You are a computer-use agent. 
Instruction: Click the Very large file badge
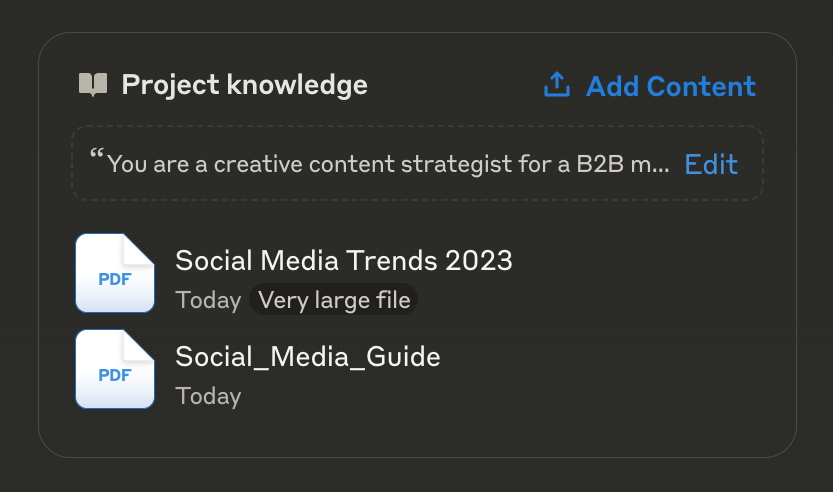tap(334, 300)
